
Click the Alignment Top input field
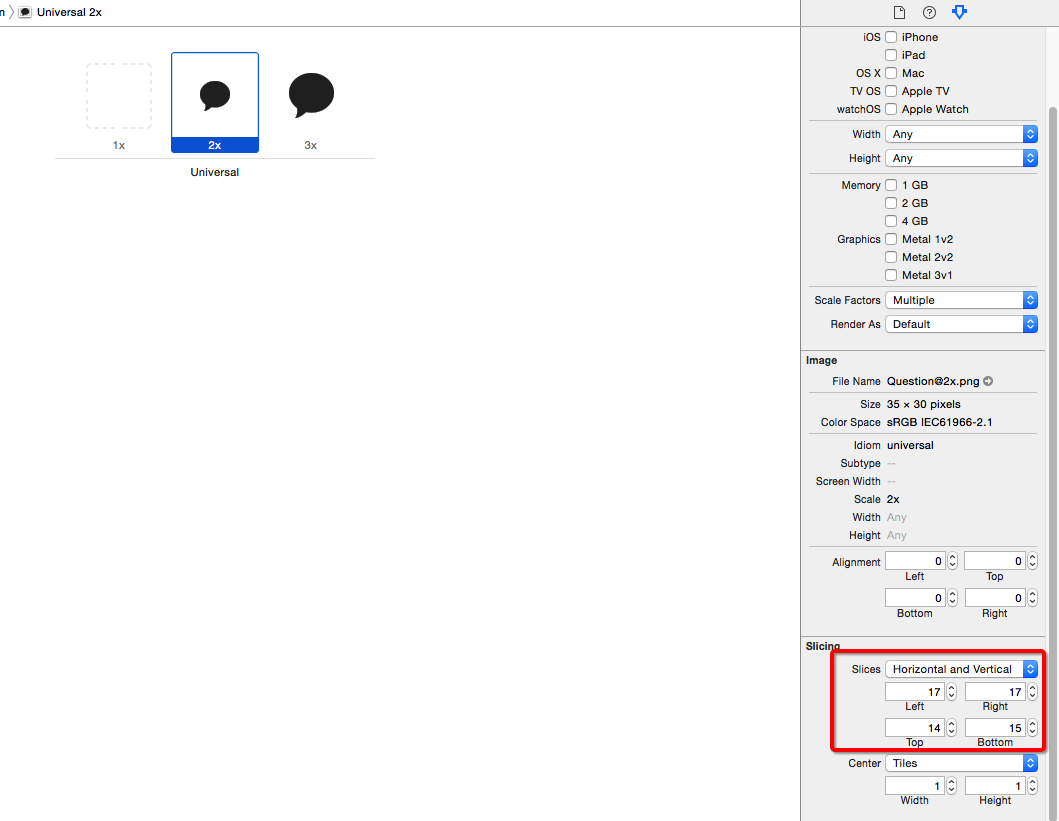click(995, 561)
